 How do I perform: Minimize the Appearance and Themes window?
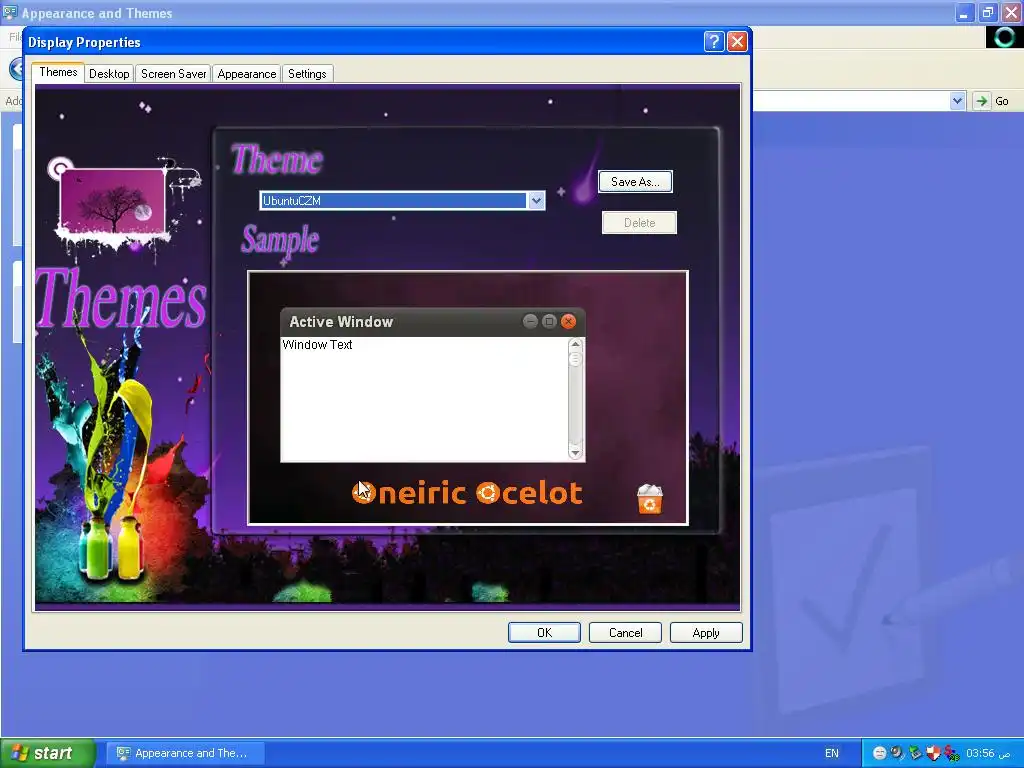click(x=964, y=12)
